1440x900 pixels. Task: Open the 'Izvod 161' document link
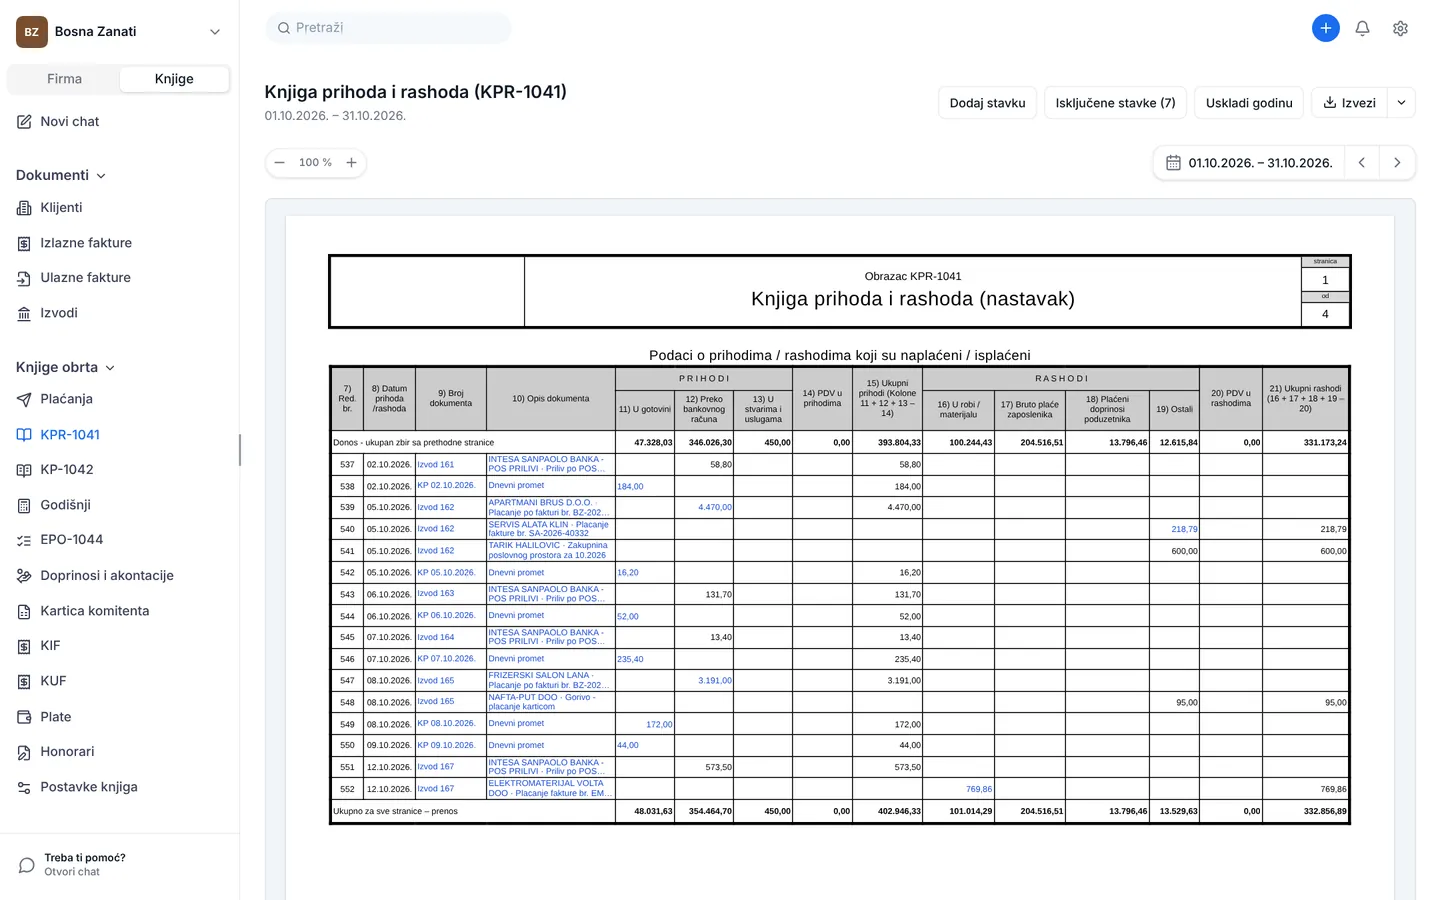coord(436,465)
